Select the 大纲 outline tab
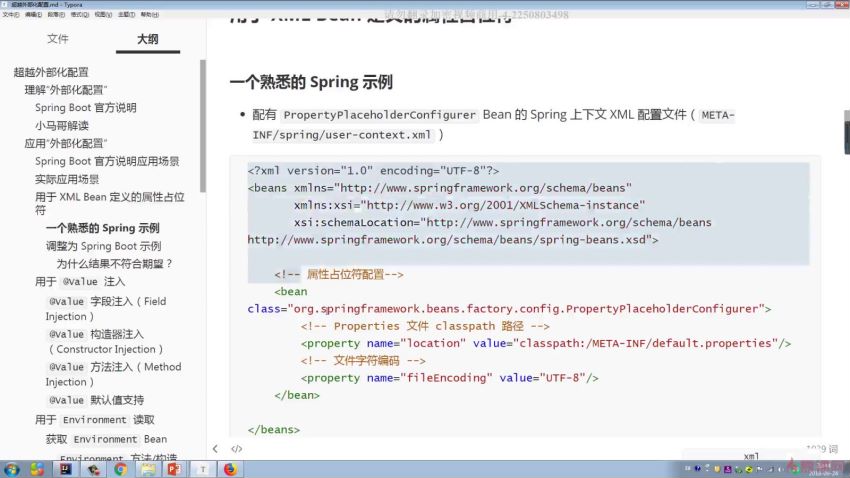This screenshot has height=478, width=850. 147,39
